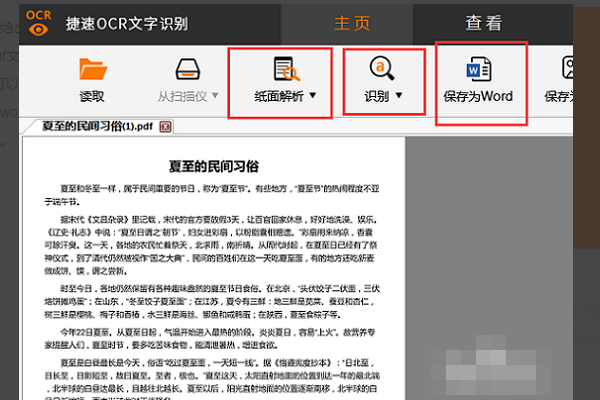Switch to the 查看 tab
Viewport: 600px width, 400px height.
[483, 23]
